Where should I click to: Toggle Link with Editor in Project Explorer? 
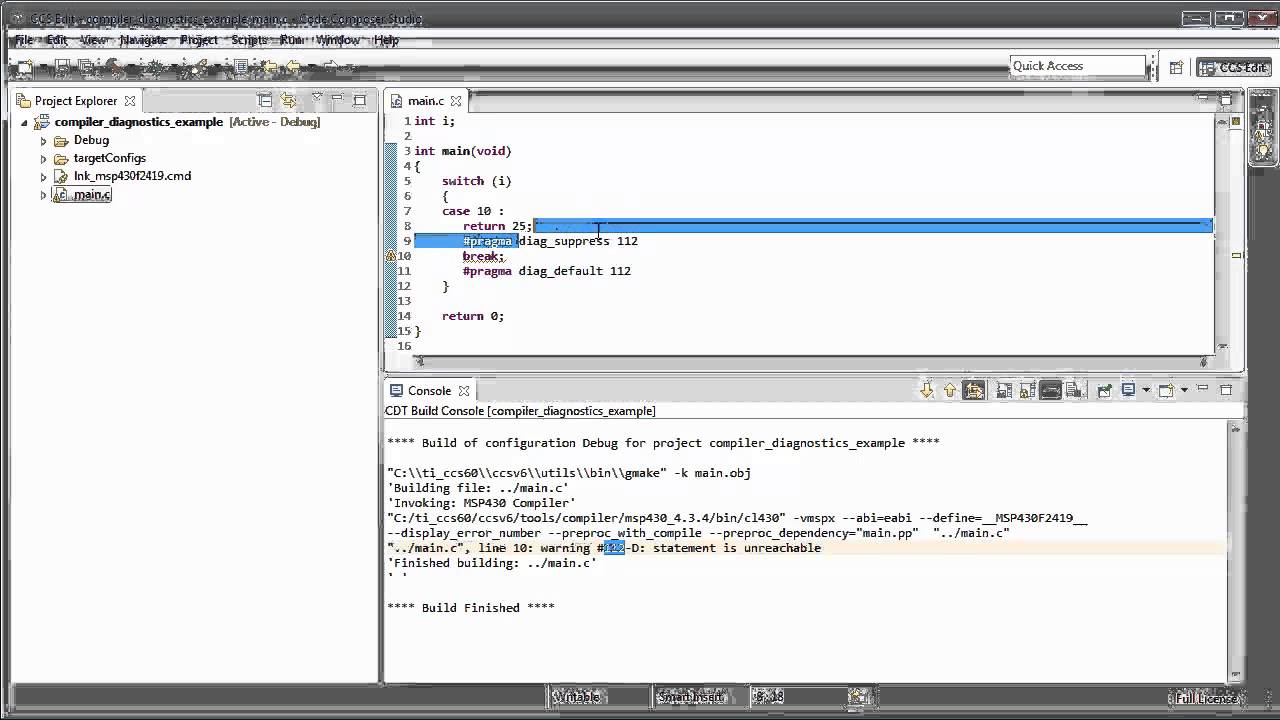coord(289,100)
